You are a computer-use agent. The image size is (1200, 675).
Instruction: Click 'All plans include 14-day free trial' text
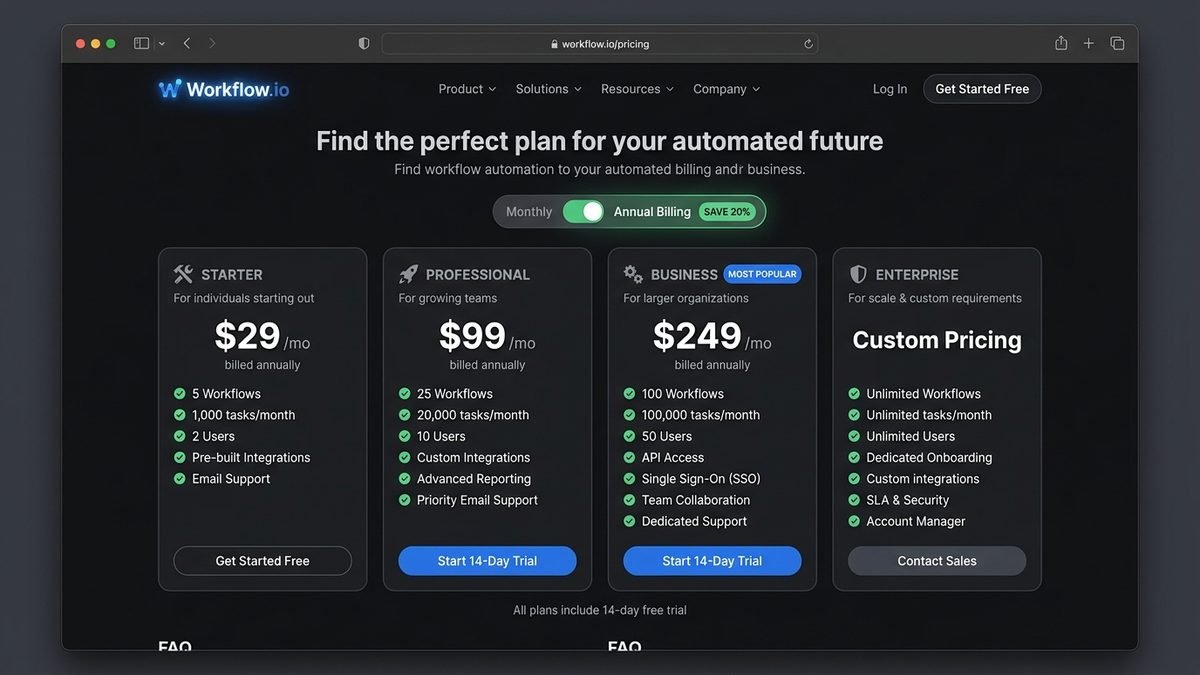click(x=600, y=610)
